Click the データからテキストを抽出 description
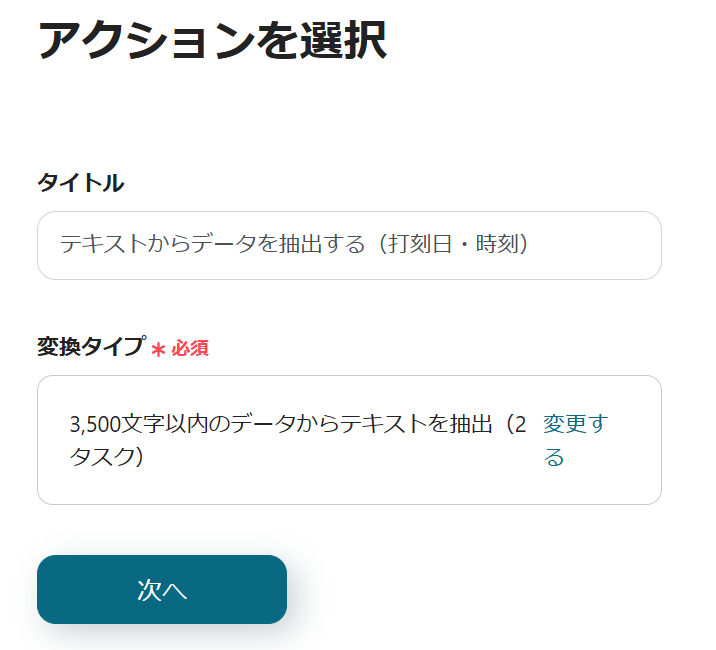This screenshot has height=650, width=716. coord(362,424)
